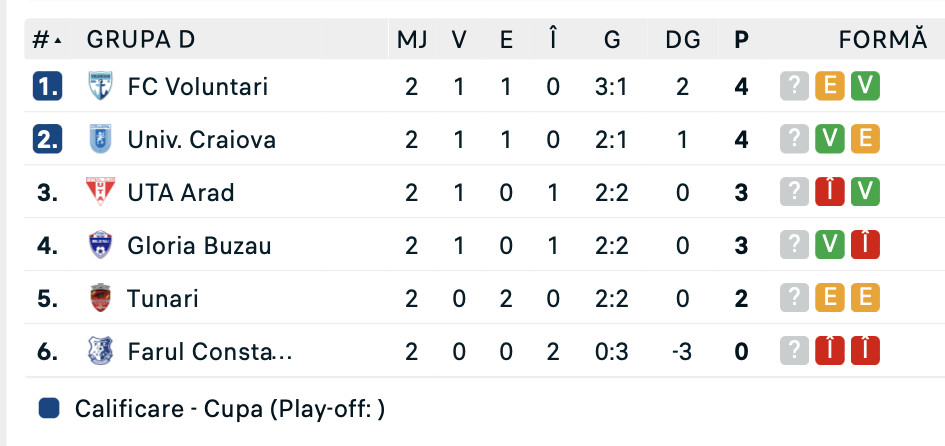Image resolution: width=945 pixels, height=446 pixels.
Task: Open the FC Voluntari team link
Action: (x=198, y=87)
